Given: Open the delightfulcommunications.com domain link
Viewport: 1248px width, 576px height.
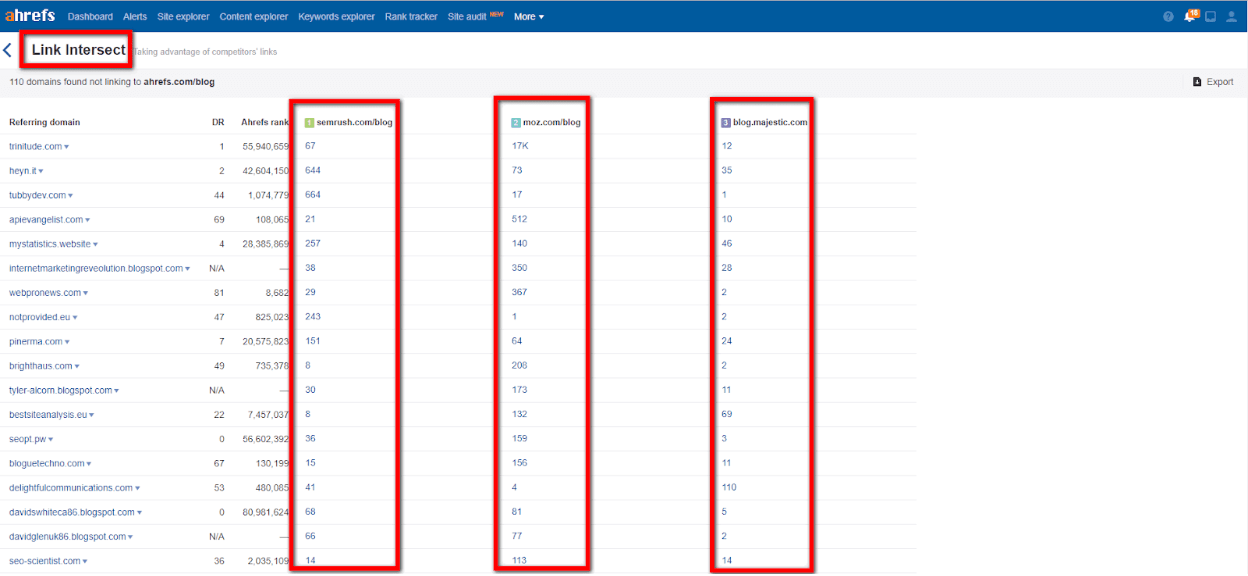Looking at the screenshot, I should [x=71, y=488].
